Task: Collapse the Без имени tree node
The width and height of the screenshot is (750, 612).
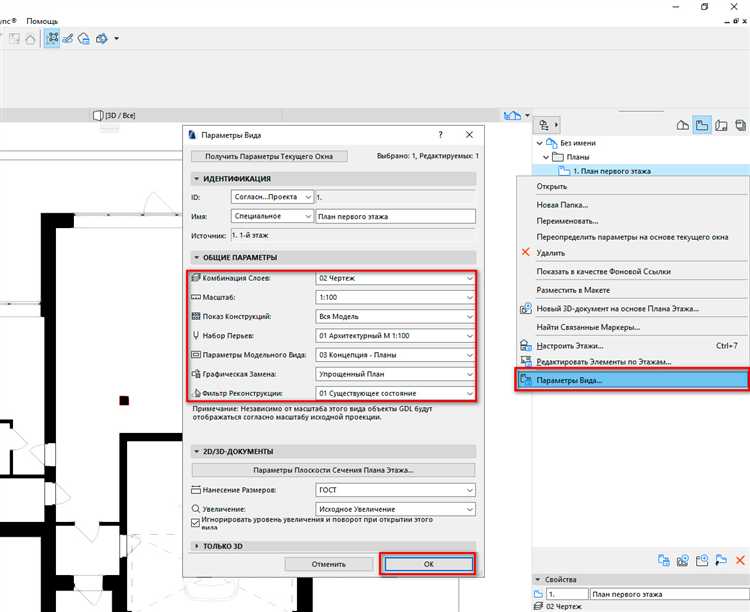Action: 540,143
